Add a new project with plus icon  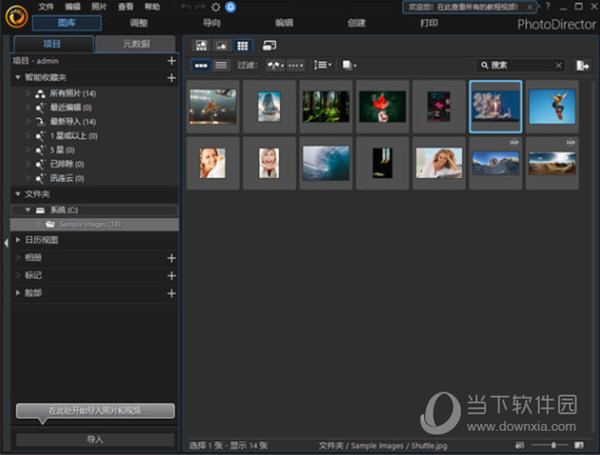(x=171, y=61)
